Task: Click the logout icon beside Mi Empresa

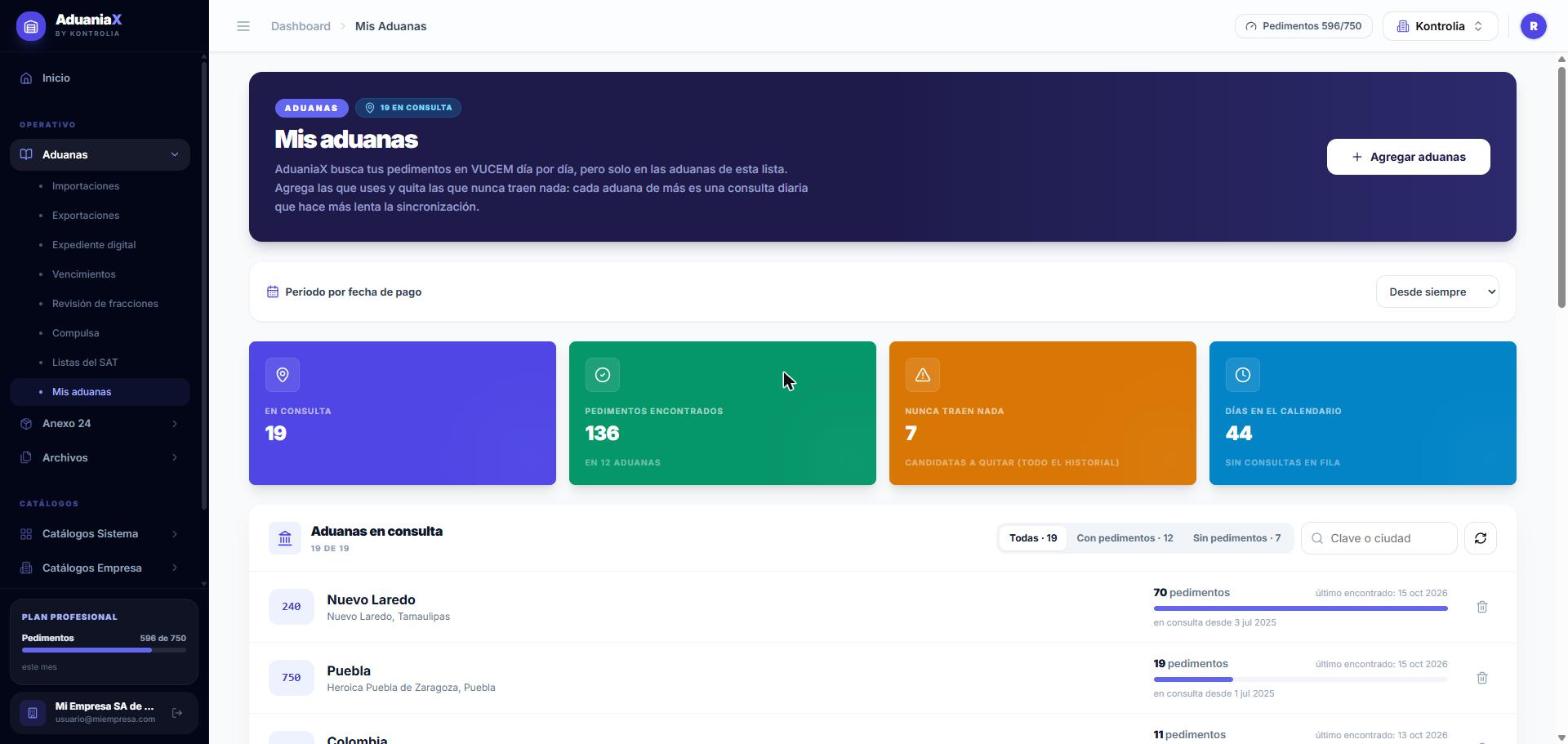Action: click(x=177, y=713)
